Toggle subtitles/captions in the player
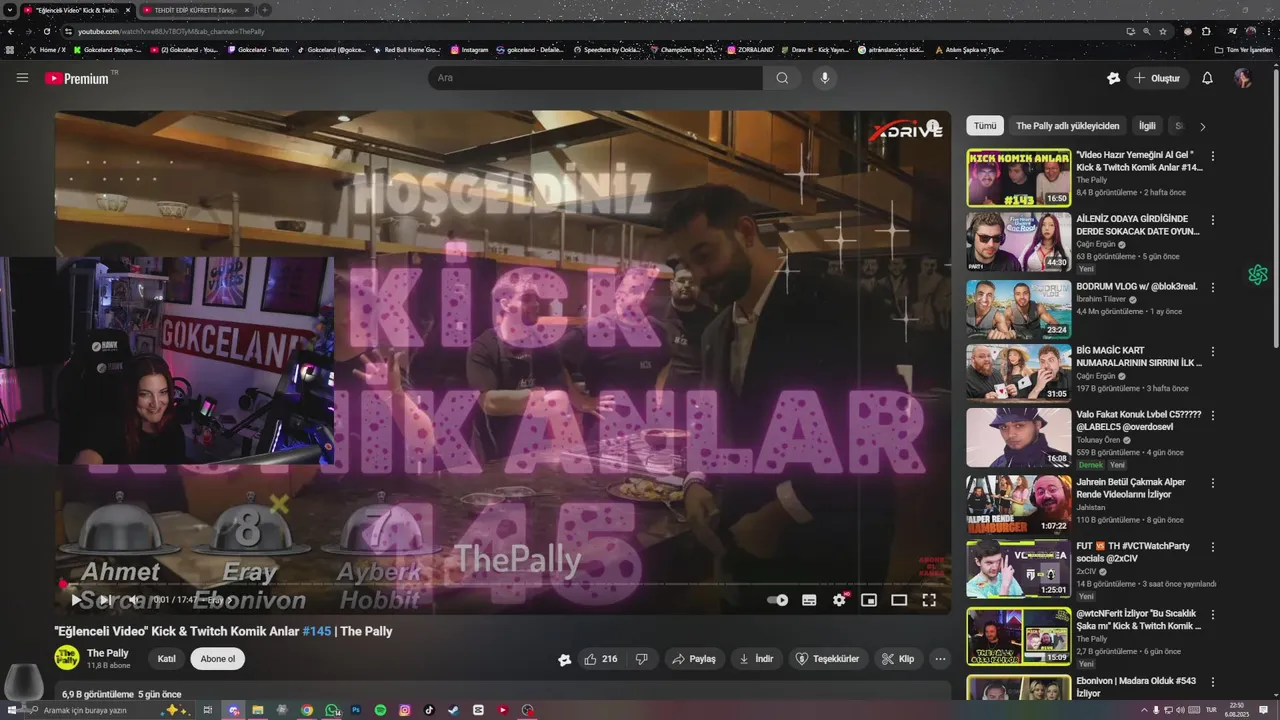The width and height of the screenshot is (1280, 720). 809,600
